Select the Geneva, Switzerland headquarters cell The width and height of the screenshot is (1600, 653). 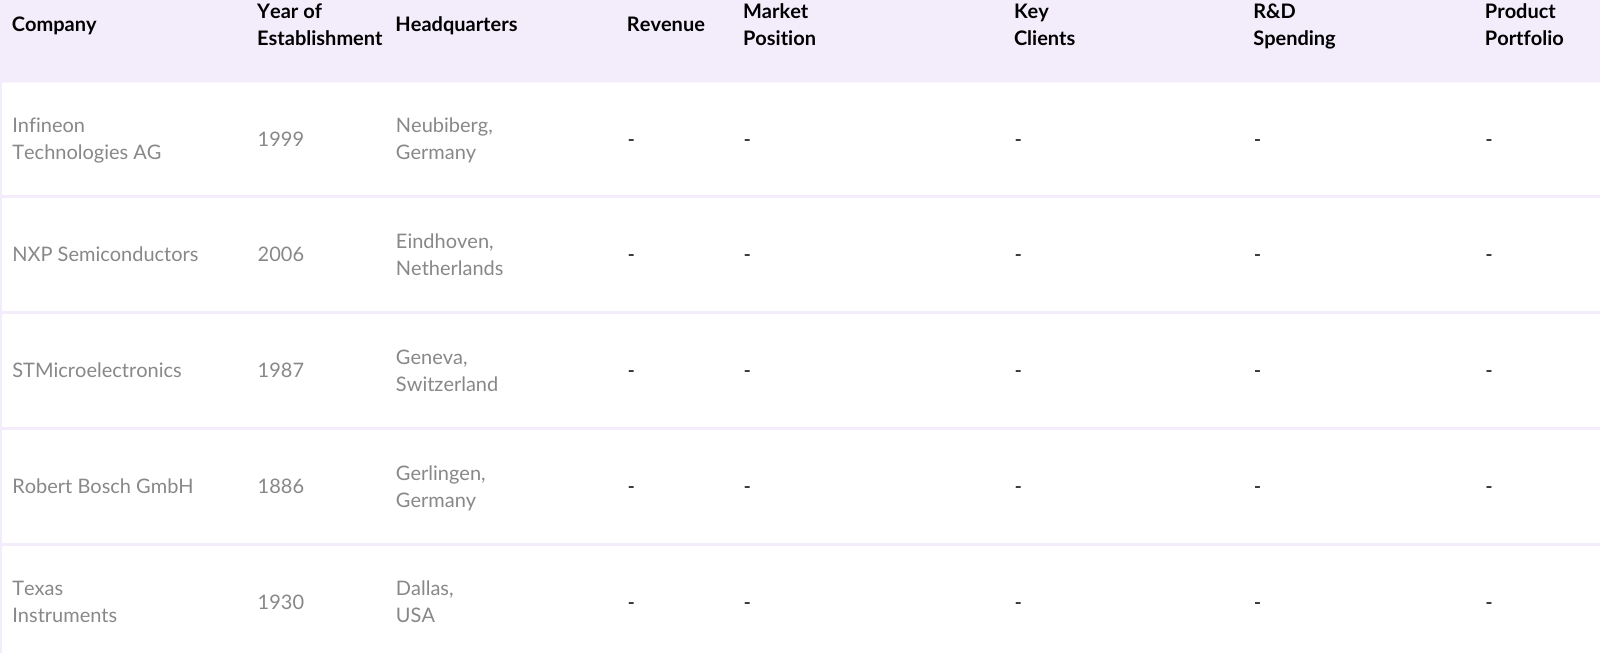pyautogui.click(x=446, y=371)
